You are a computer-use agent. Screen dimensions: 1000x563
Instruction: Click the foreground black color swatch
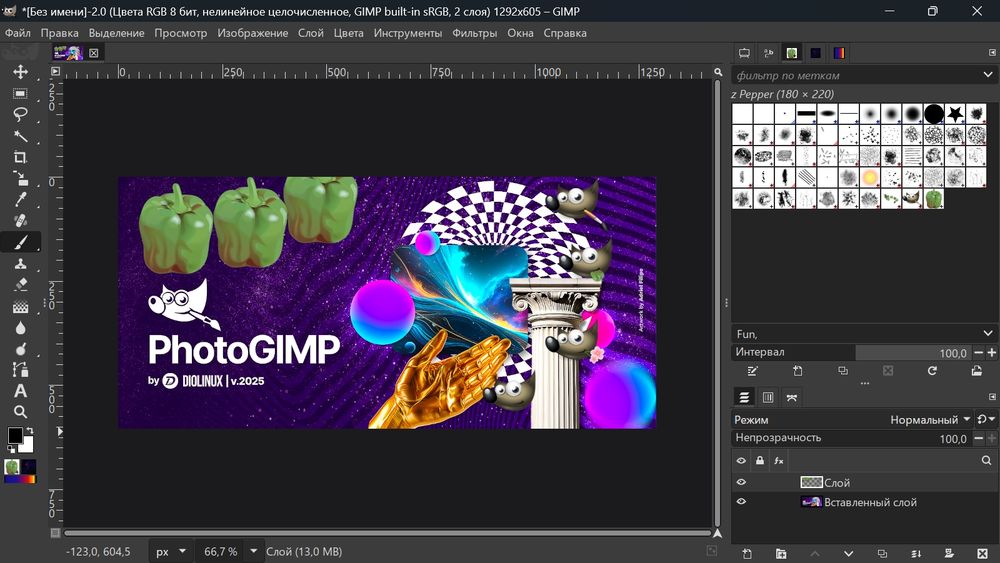pyautogui.click(x=14, y=435)
